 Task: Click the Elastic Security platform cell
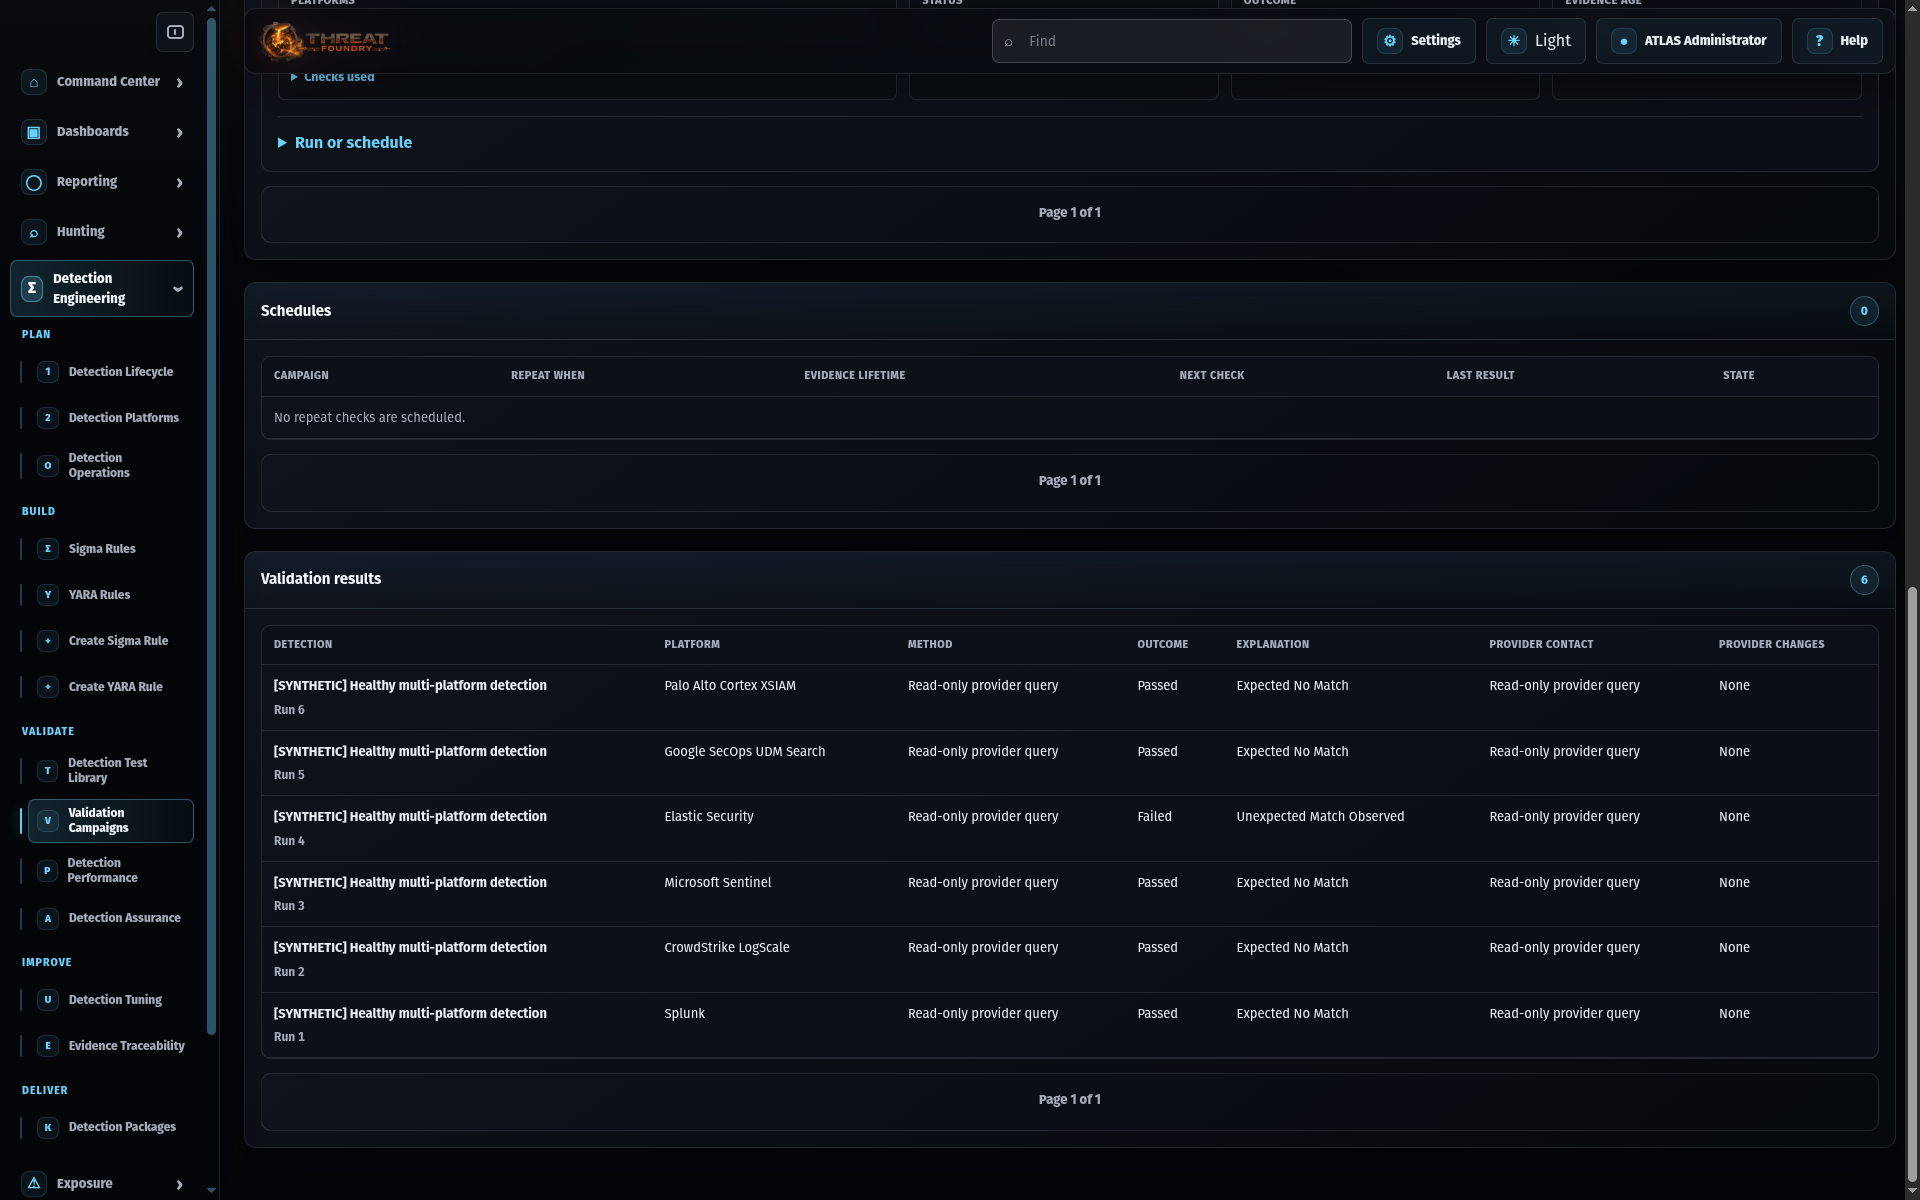pyautogui.click(x=709, y=817)
